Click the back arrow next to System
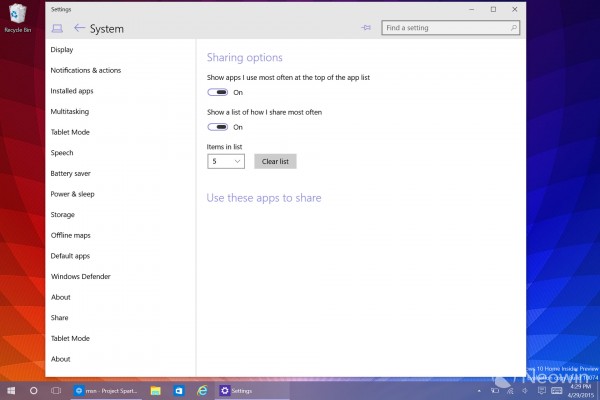 (79, 29)
